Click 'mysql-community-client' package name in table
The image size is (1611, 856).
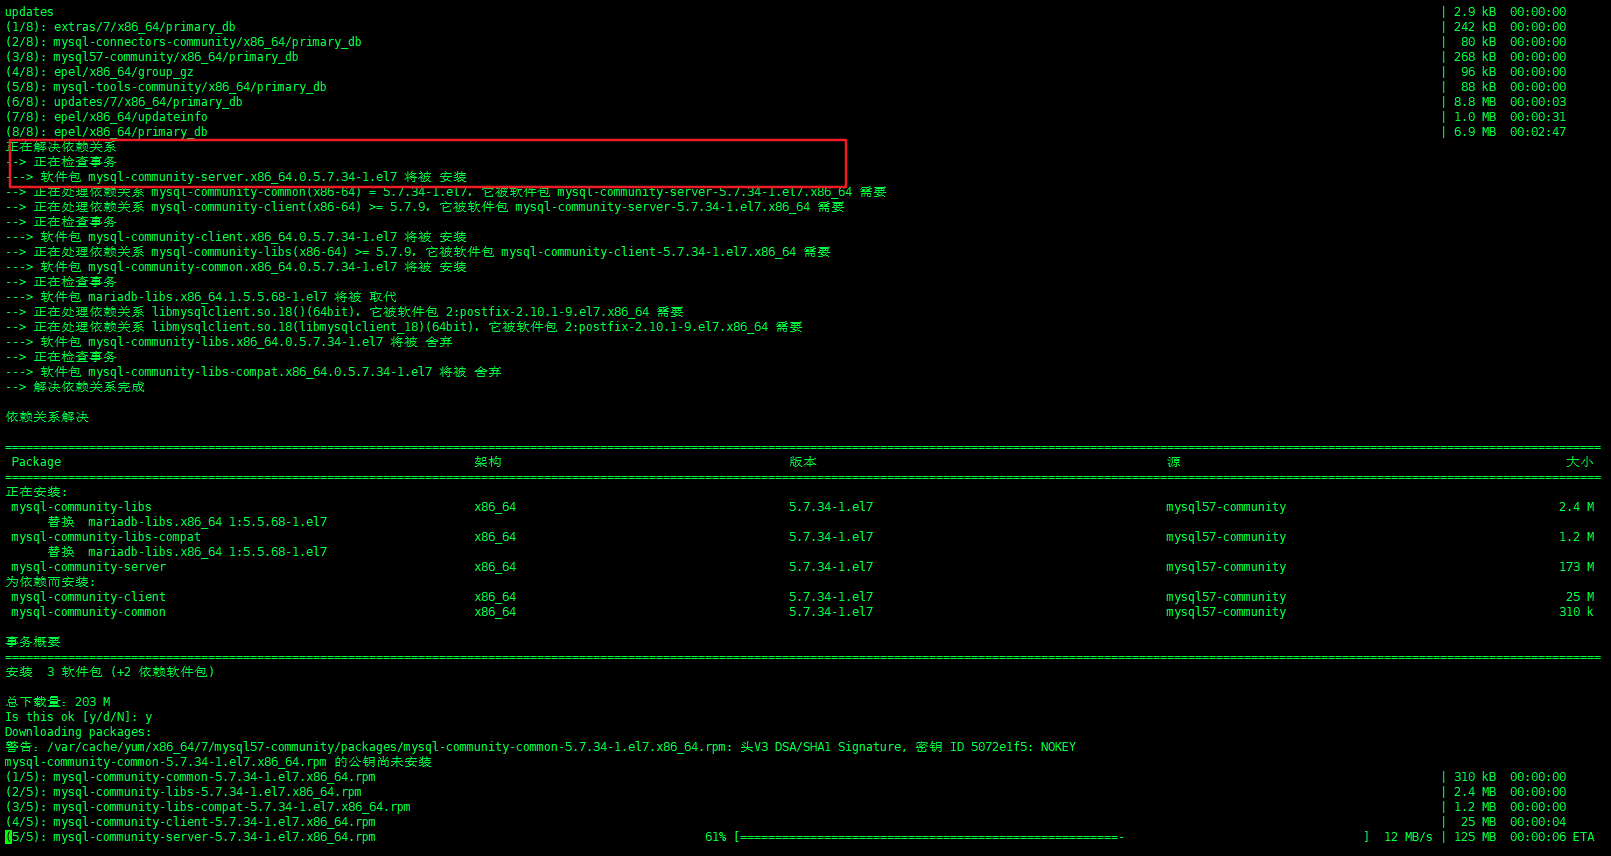click(x=89, y=597)
